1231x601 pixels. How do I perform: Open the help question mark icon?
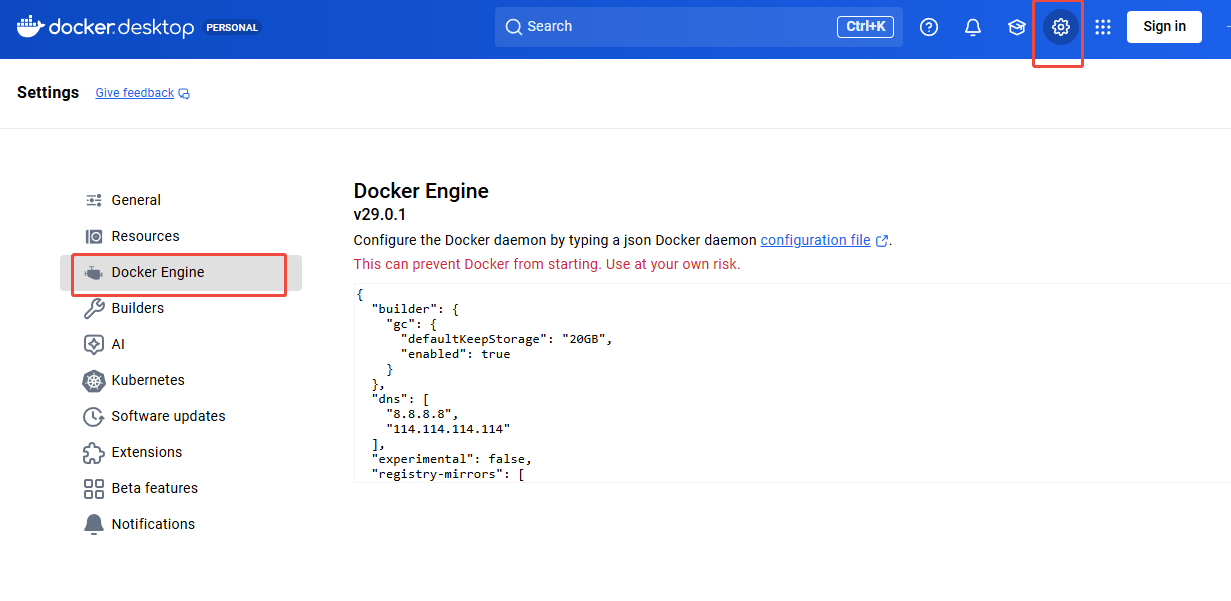click(929, 27)
